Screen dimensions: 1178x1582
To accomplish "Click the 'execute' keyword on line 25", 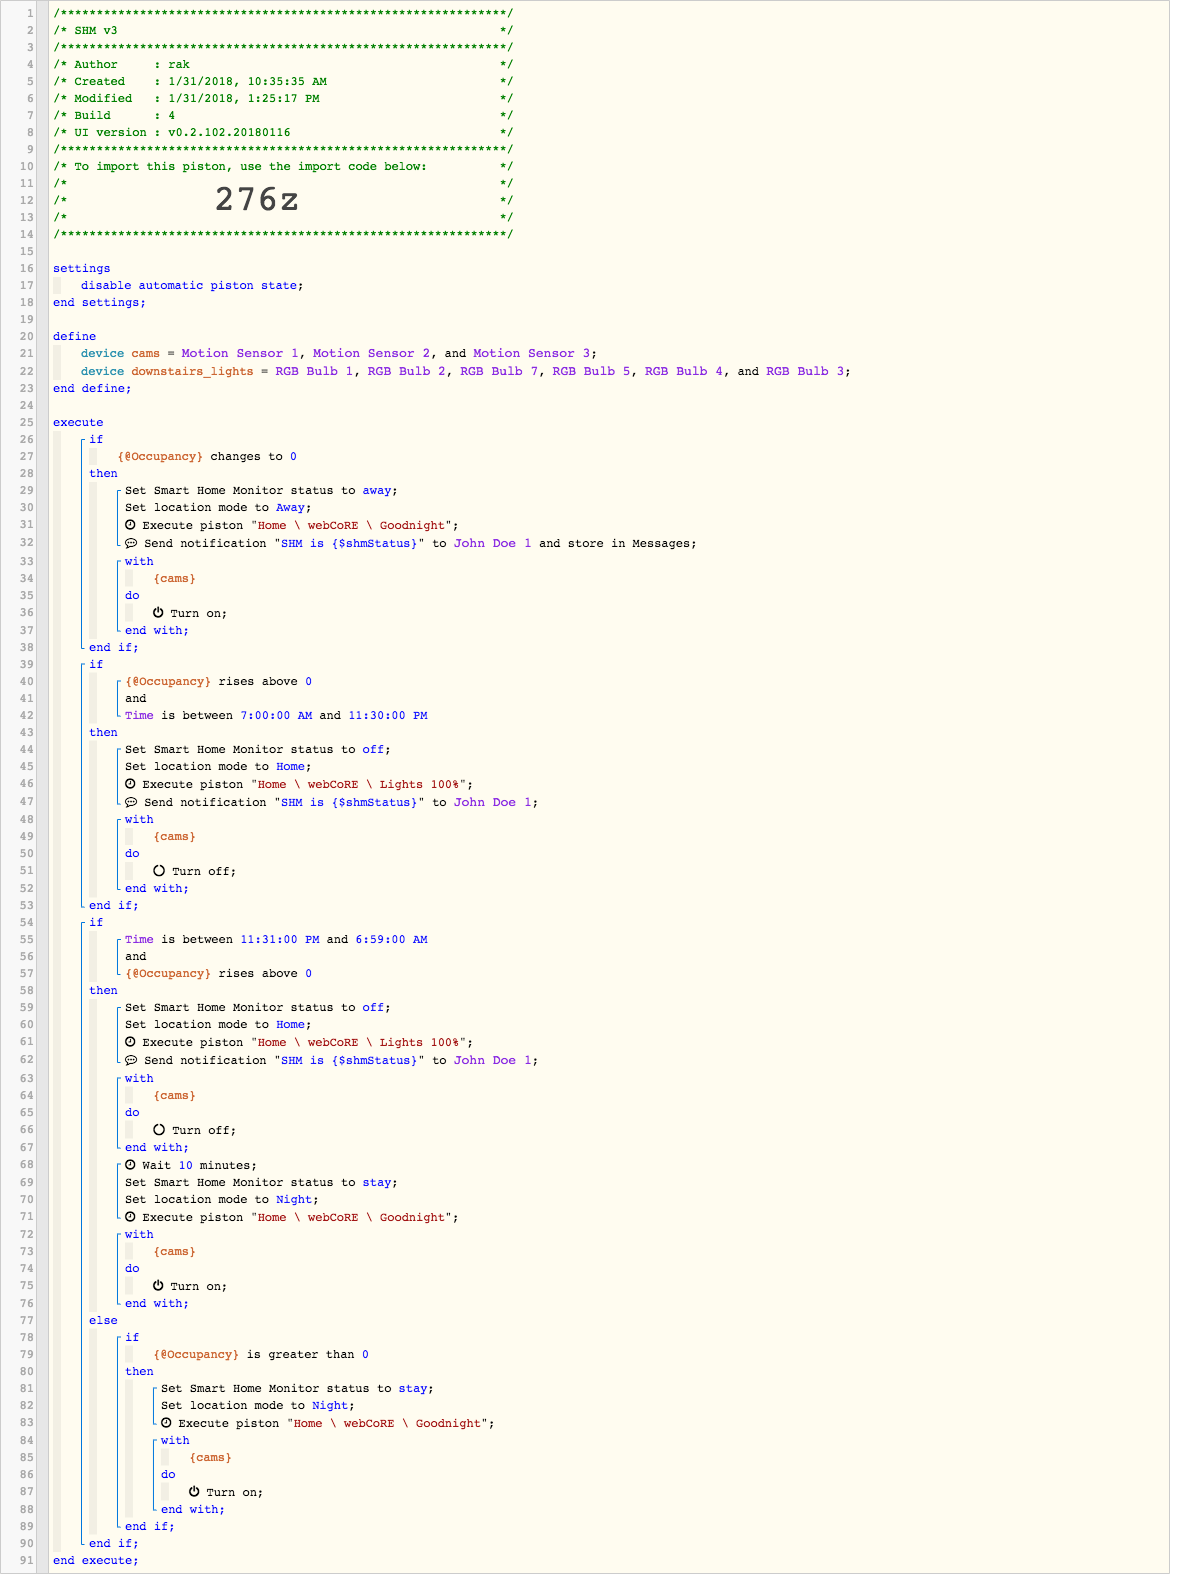I will point(78,422).
